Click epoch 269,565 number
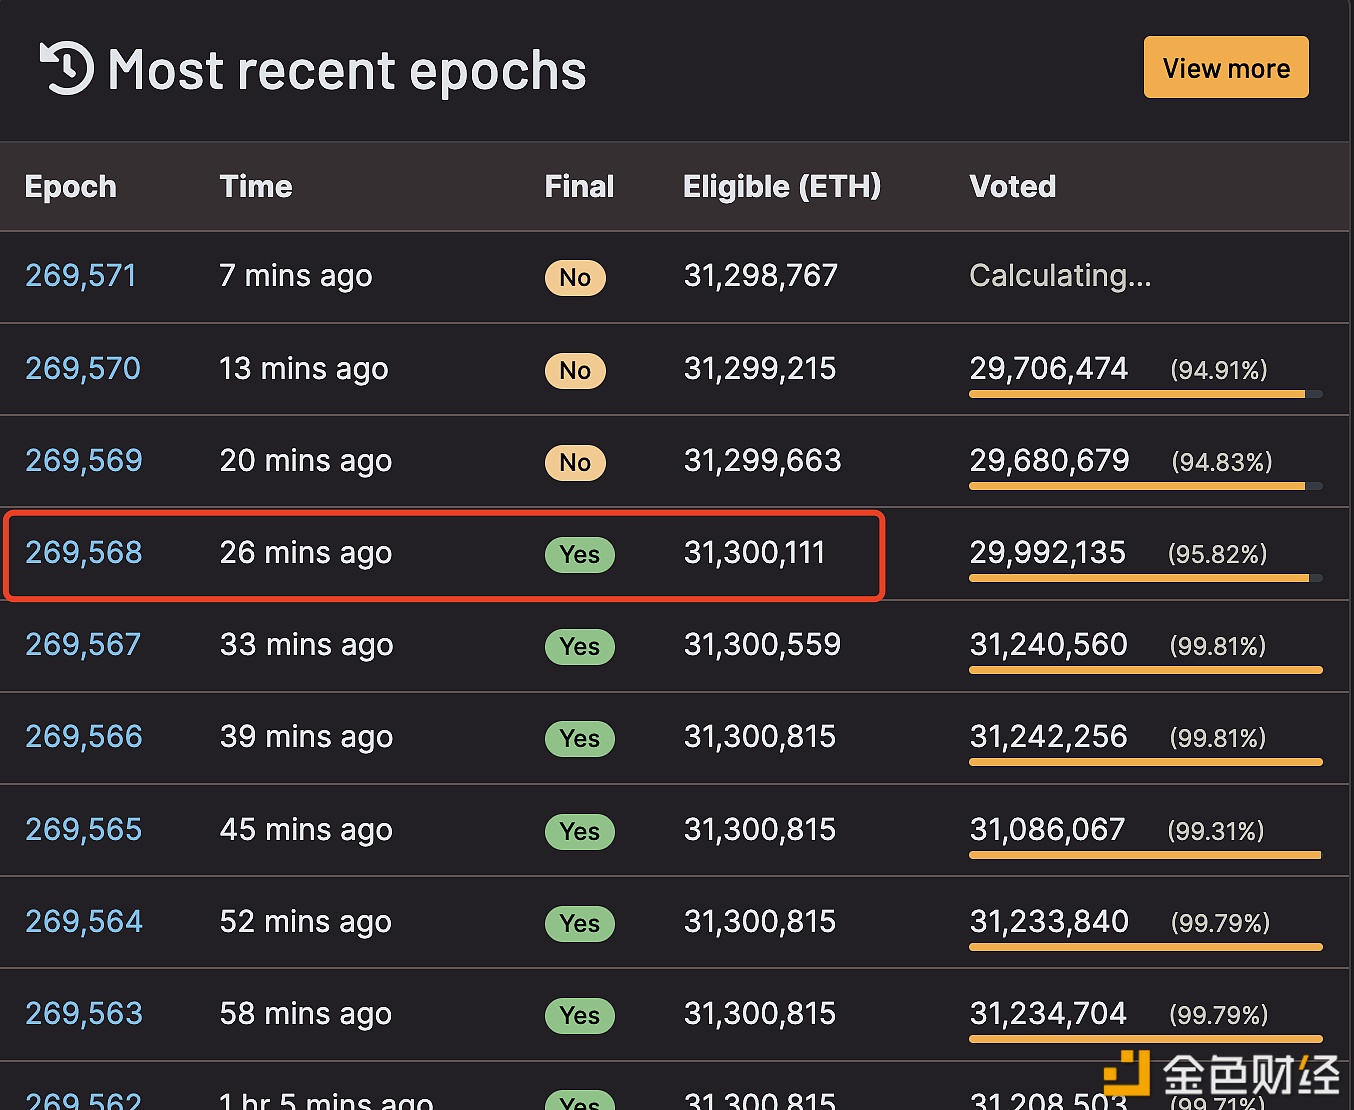Image resolution: width=1354 pixels, height=1110 pixels. 84,830
